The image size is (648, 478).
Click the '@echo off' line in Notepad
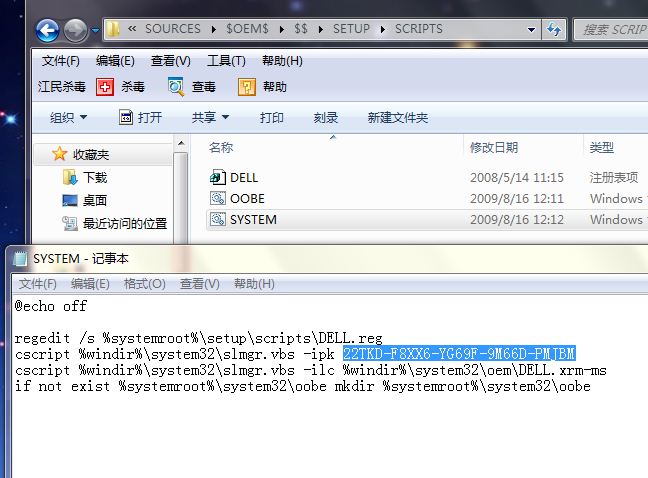pyautogui.click(x=51, y=306)
